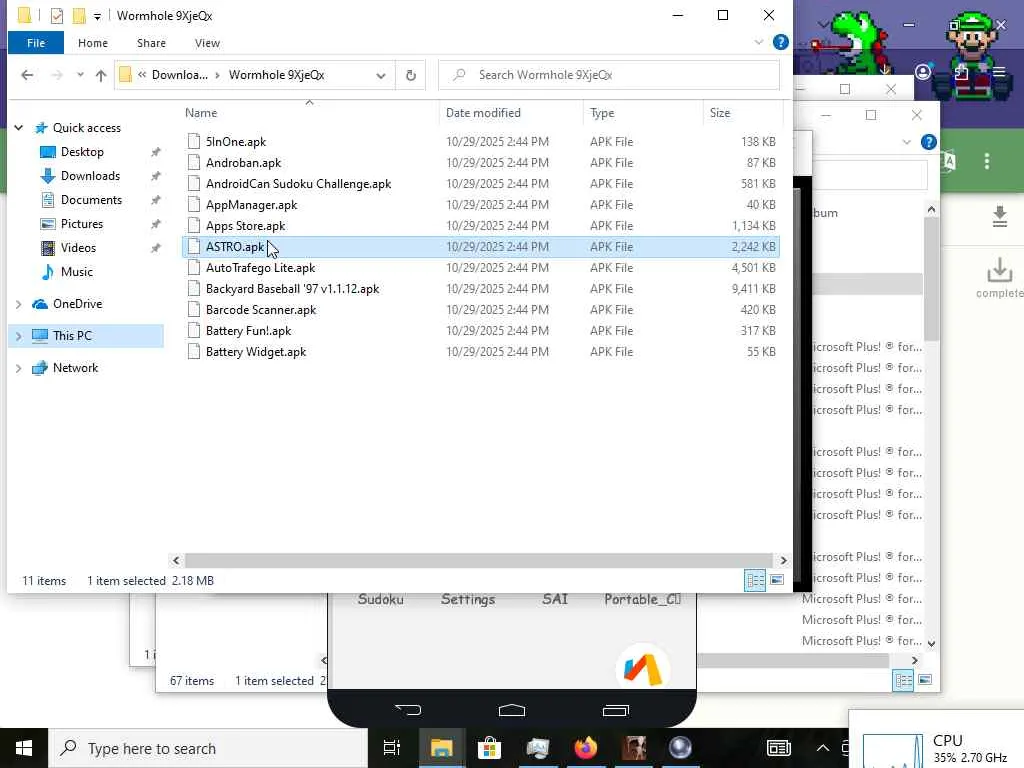
Task: Expand the OneDrive tree node
Action: (19, 304)
